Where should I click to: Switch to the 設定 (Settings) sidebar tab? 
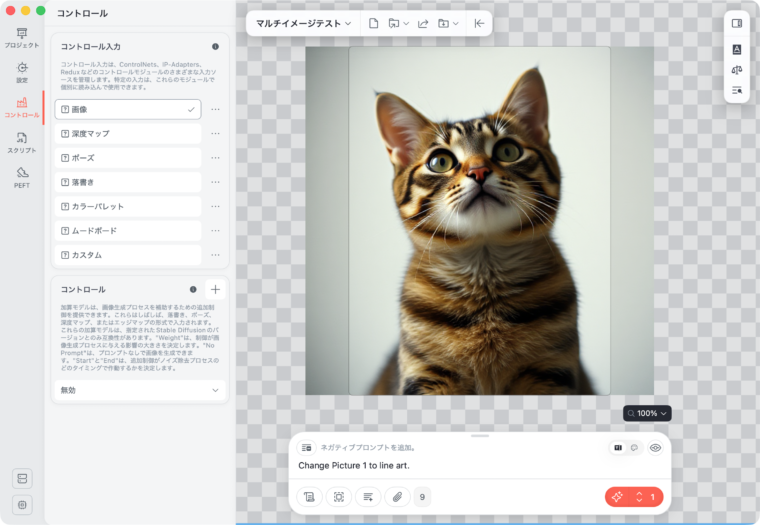coord(21,72)
